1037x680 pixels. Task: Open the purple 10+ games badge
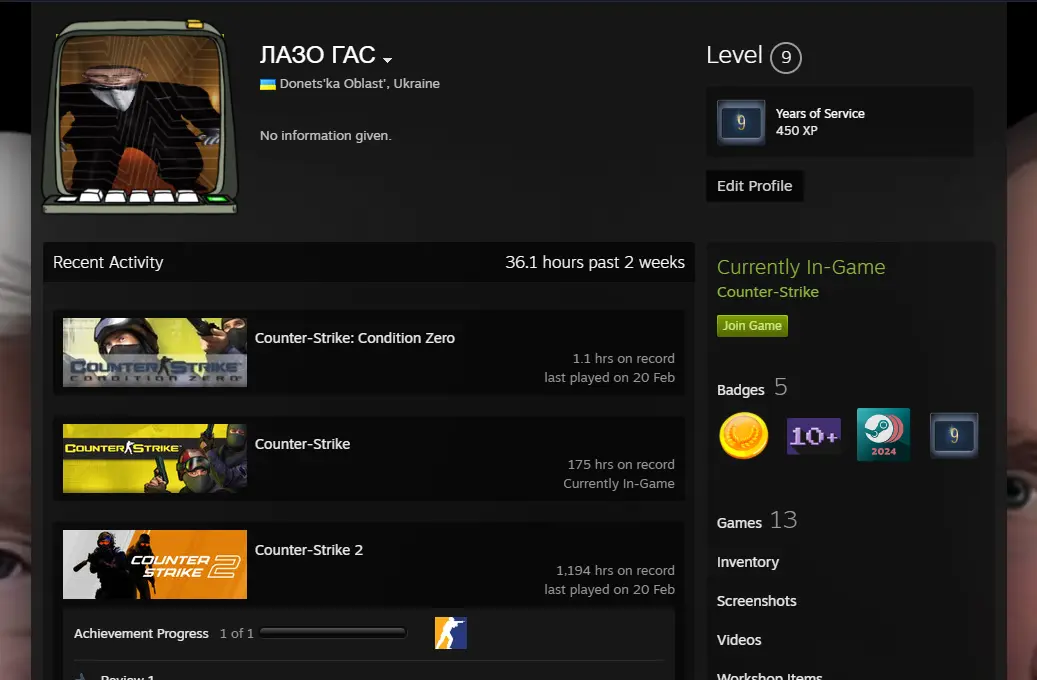tap(813, 435)
